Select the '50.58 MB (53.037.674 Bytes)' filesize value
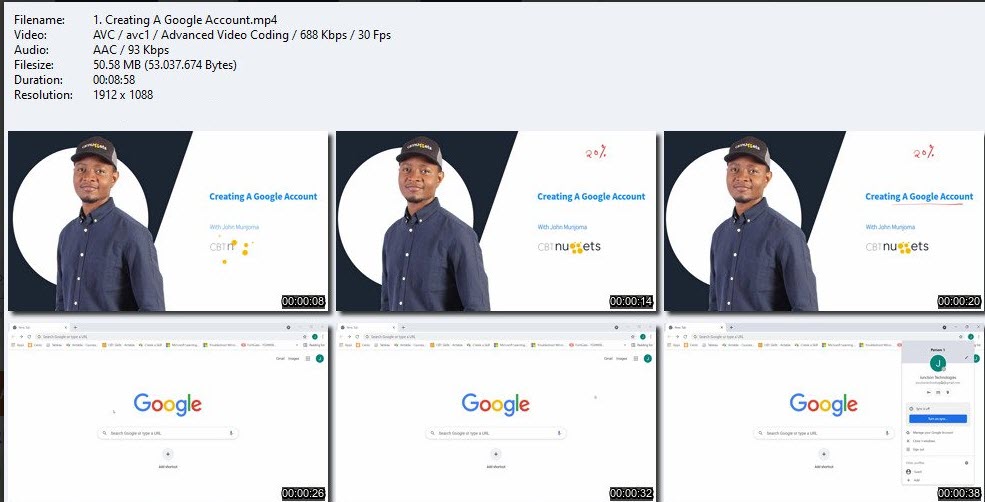 pyautogui.click(x=165, y=65)
